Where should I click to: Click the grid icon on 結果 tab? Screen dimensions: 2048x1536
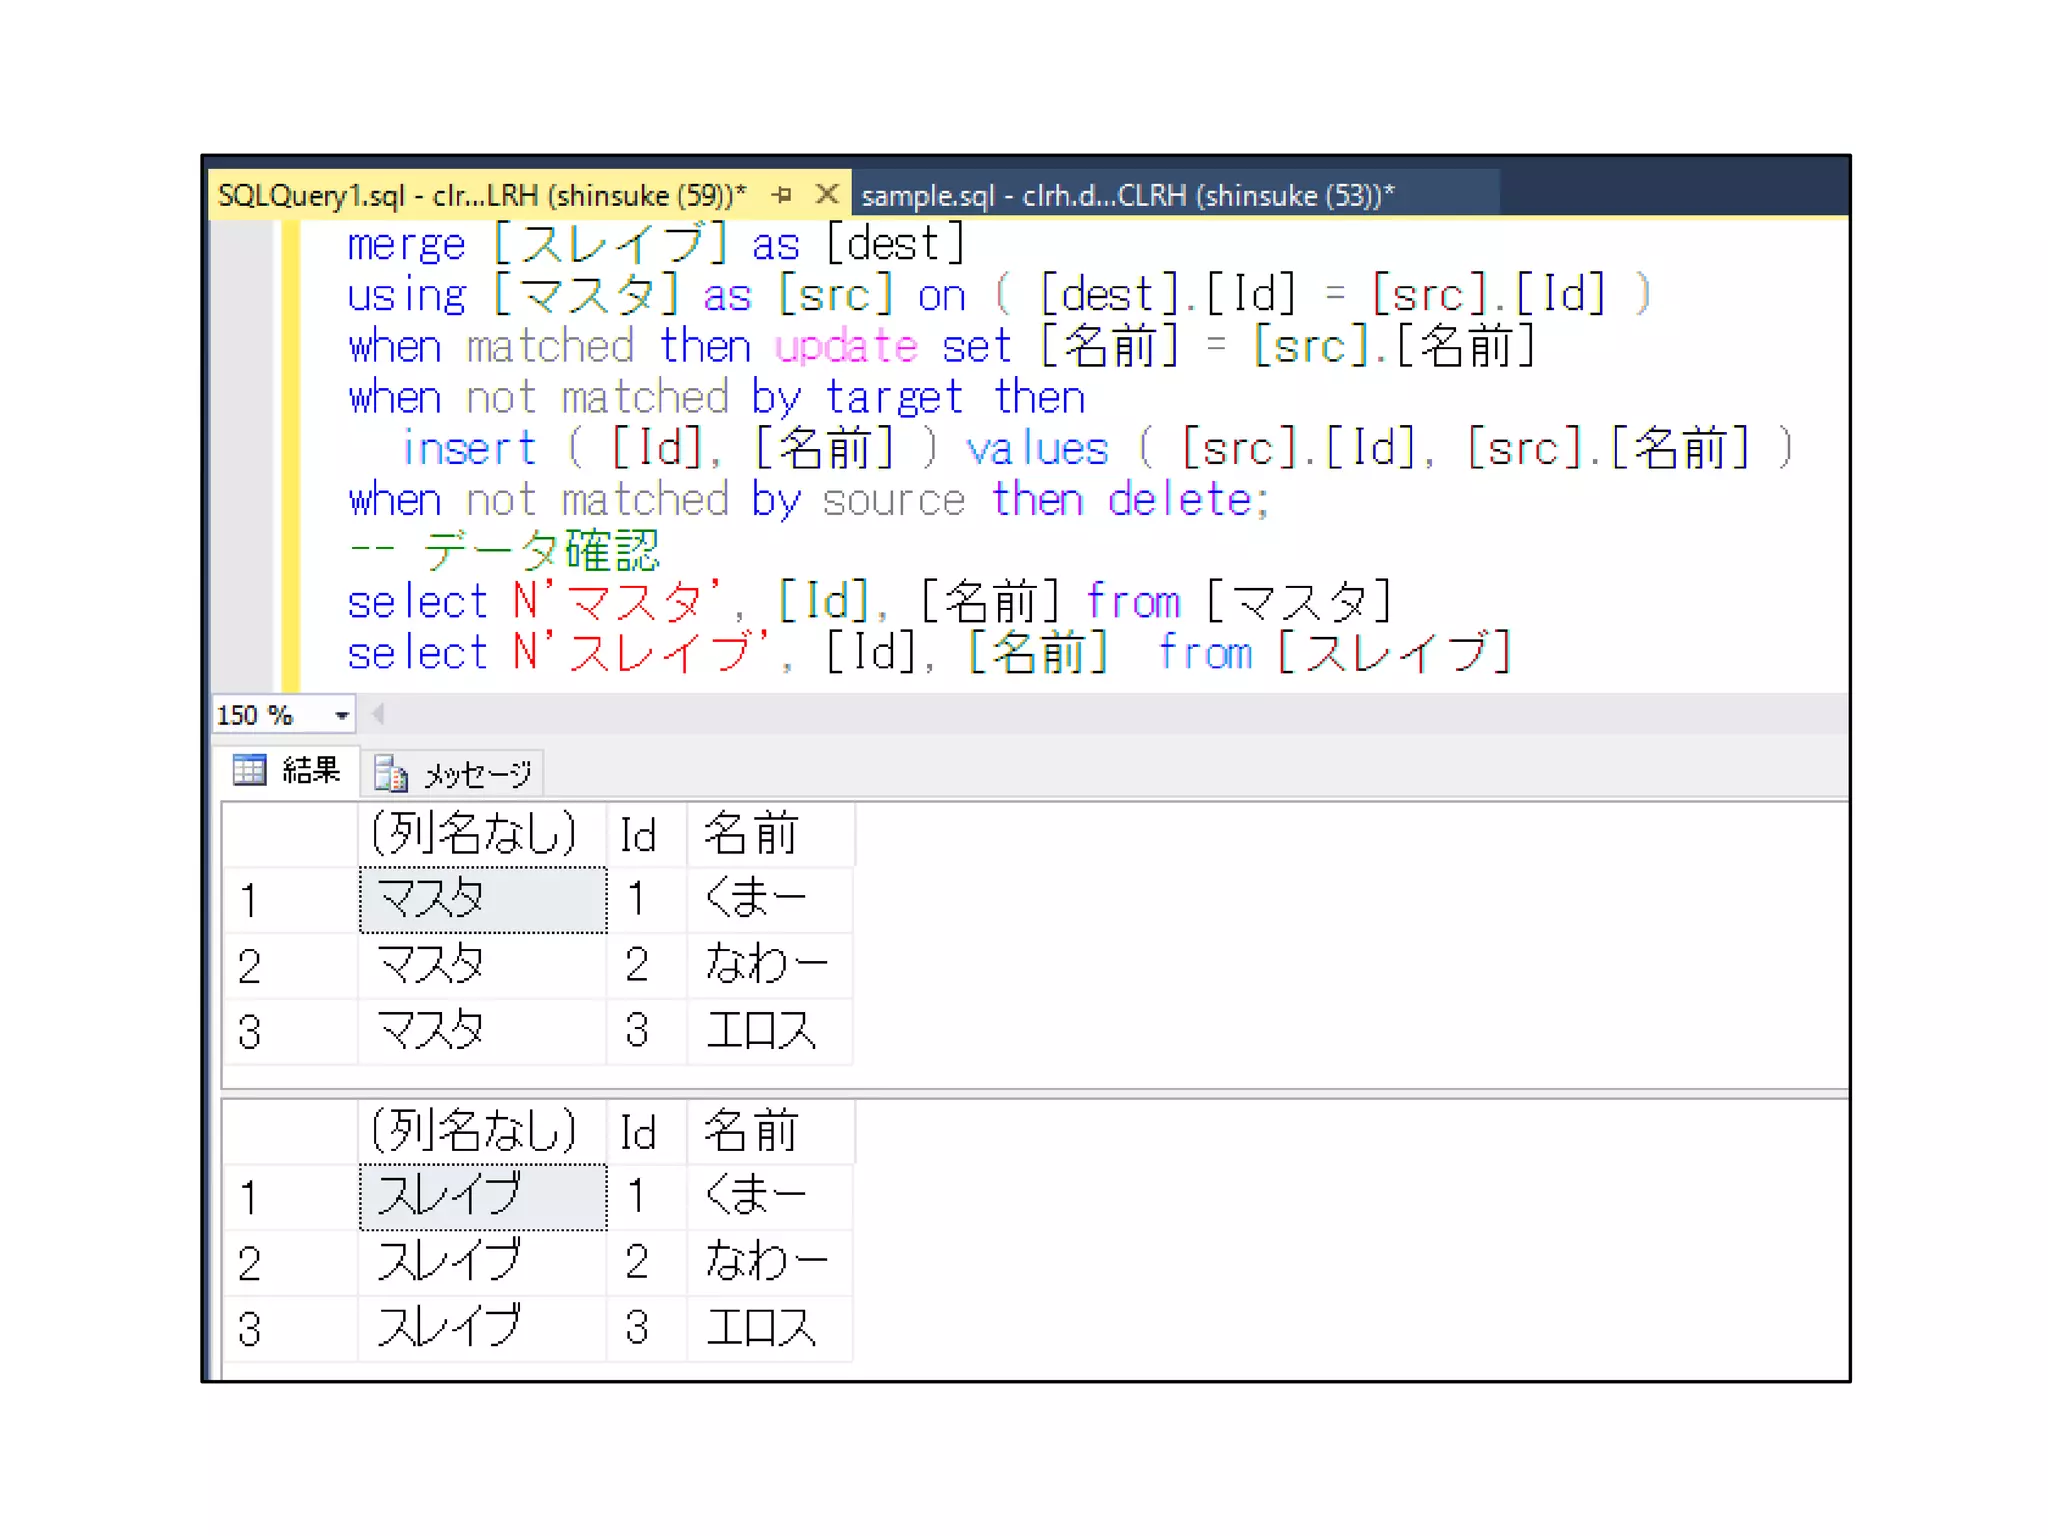[249, 770]
